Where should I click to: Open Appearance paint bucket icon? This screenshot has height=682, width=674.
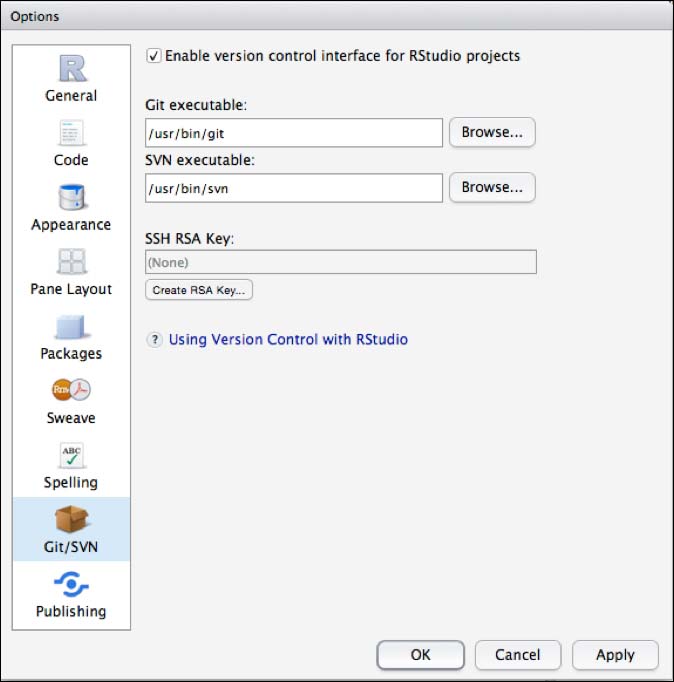[x=72, y=197]
